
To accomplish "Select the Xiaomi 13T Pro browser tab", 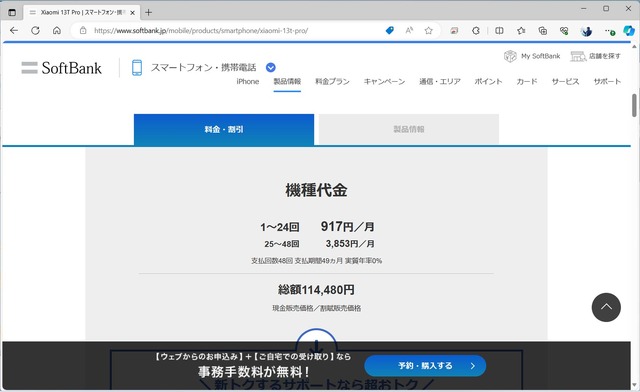I will (x=82, y=13).
